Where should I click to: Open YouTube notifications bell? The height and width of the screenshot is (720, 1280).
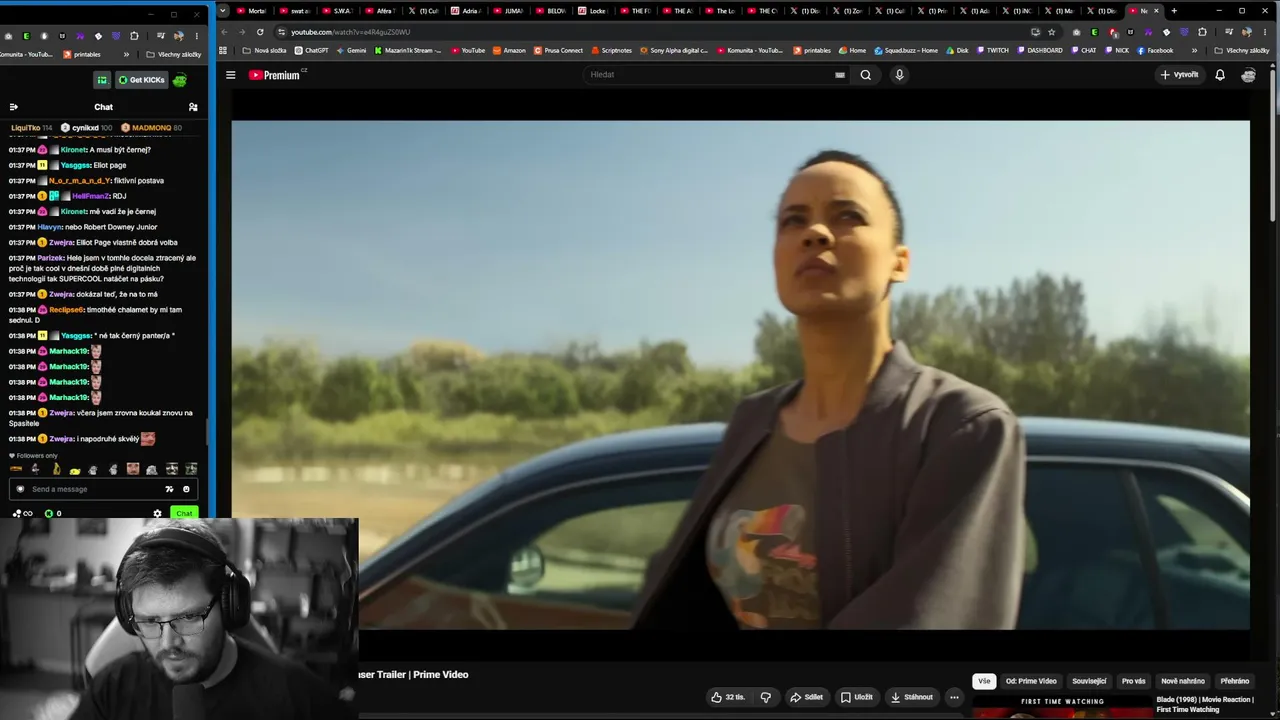(1220, 75)
